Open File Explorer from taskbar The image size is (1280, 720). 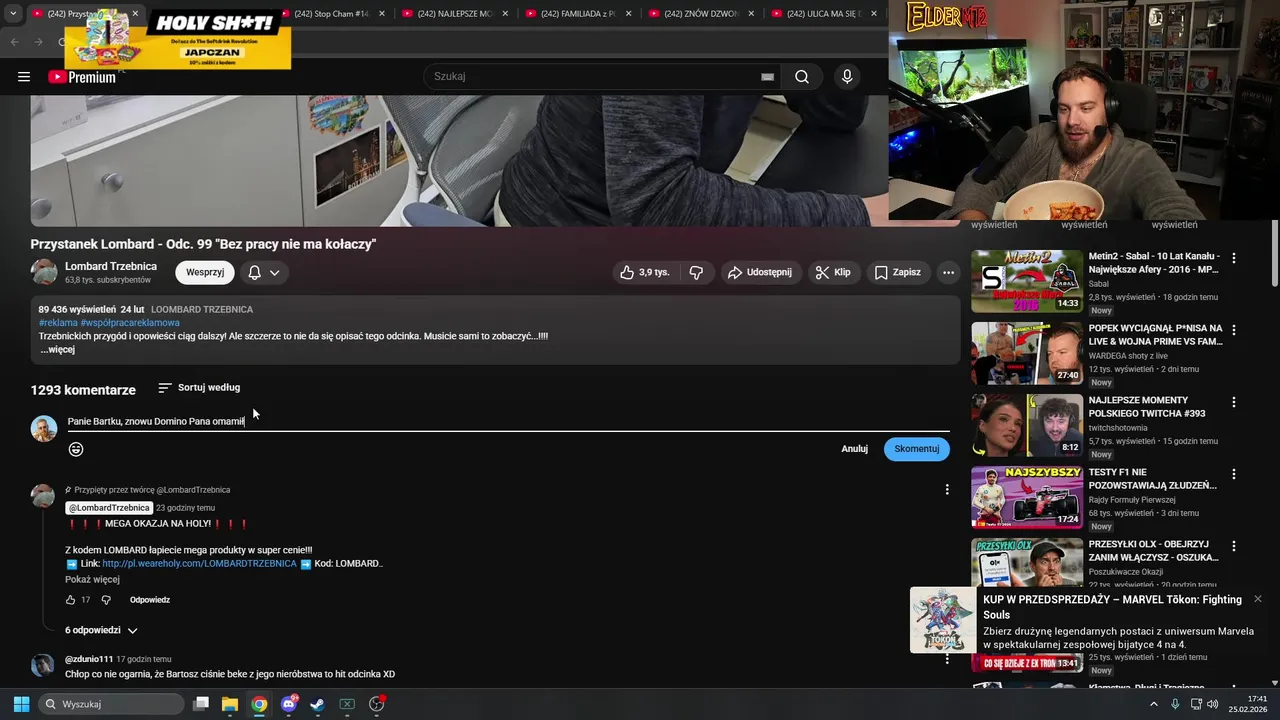pyautogui.click(x=229, y=704)
